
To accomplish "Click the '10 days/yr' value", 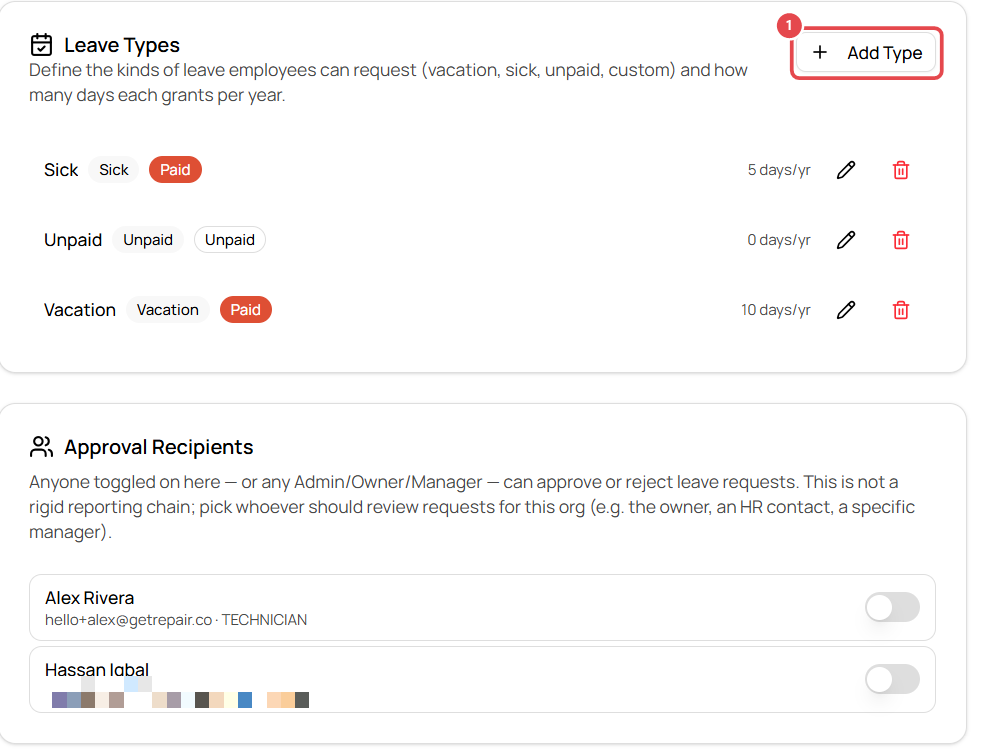I will [776, 310].
